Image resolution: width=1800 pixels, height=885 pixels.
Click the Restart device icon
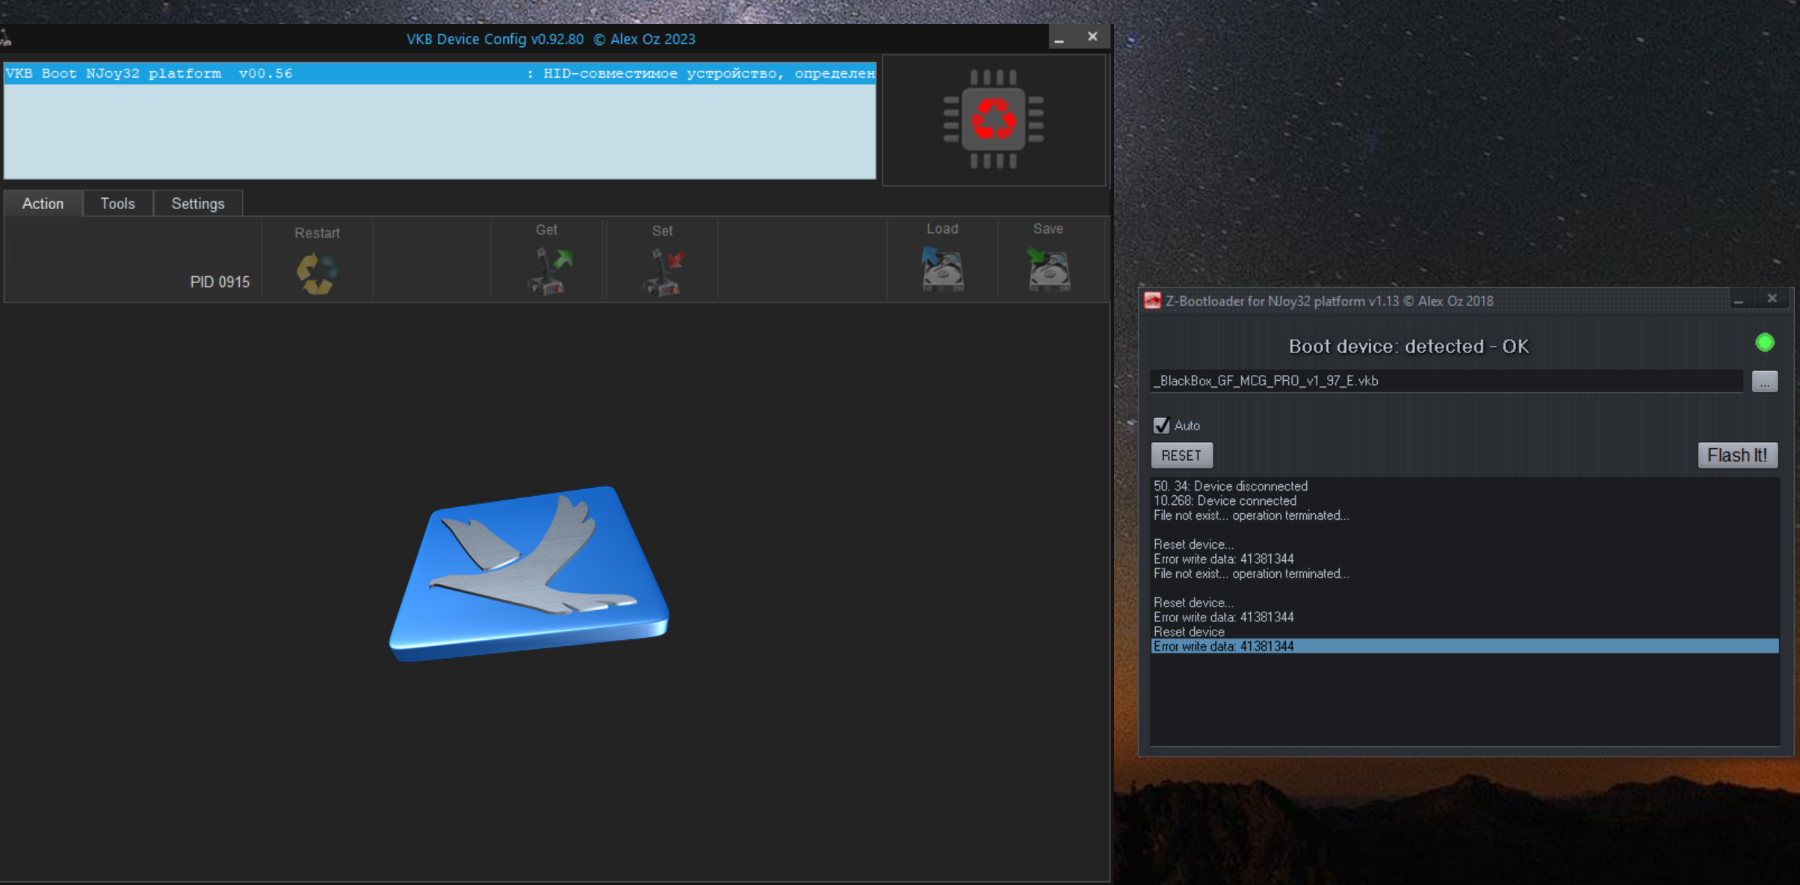pyautogui.click(x=317, y=273)
